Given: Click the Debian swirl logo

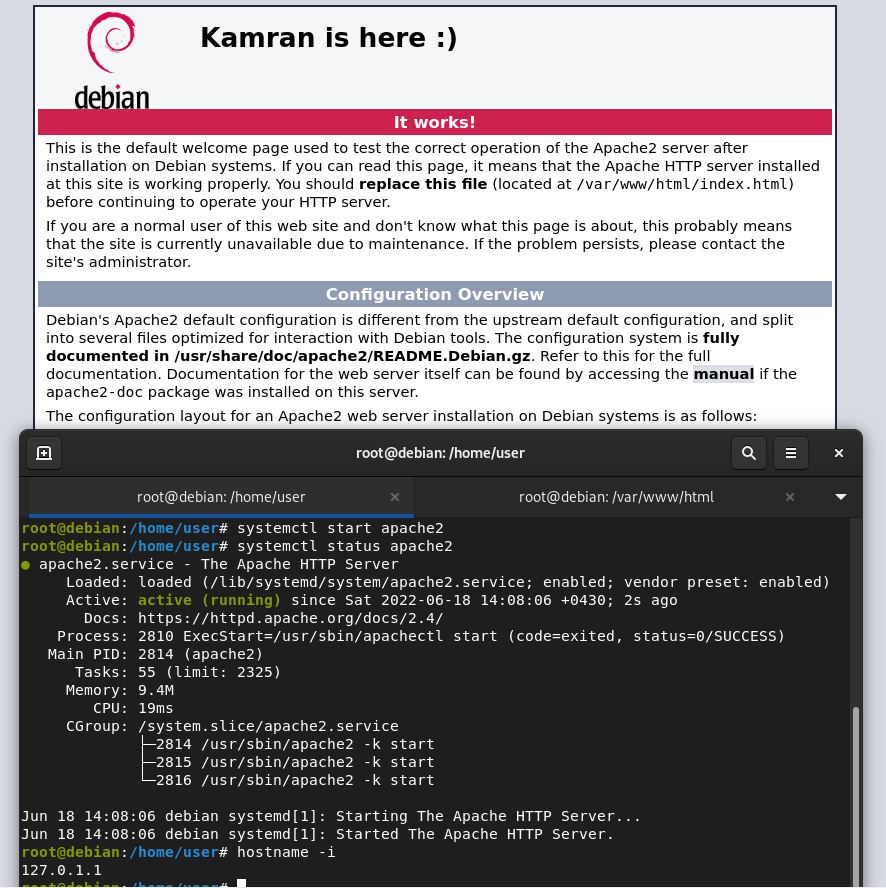Looking at the screenshot, I should pos(111,59).
